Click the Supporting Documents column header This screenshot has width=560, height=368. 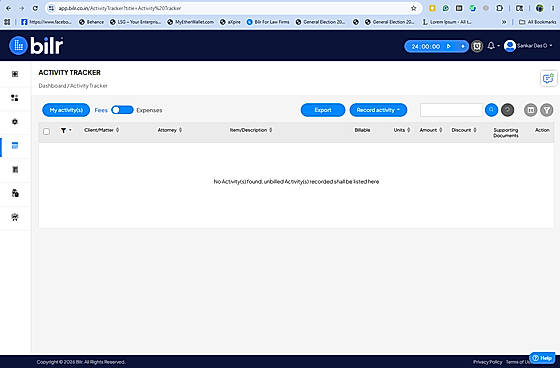pyautogui.click(x=506, y=133)
